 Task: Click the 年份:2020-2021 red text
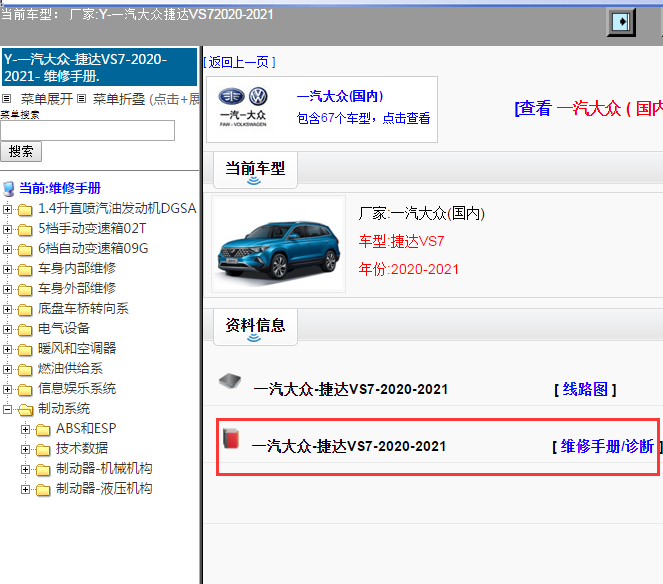pyautogui.click(x=408, y=269)
